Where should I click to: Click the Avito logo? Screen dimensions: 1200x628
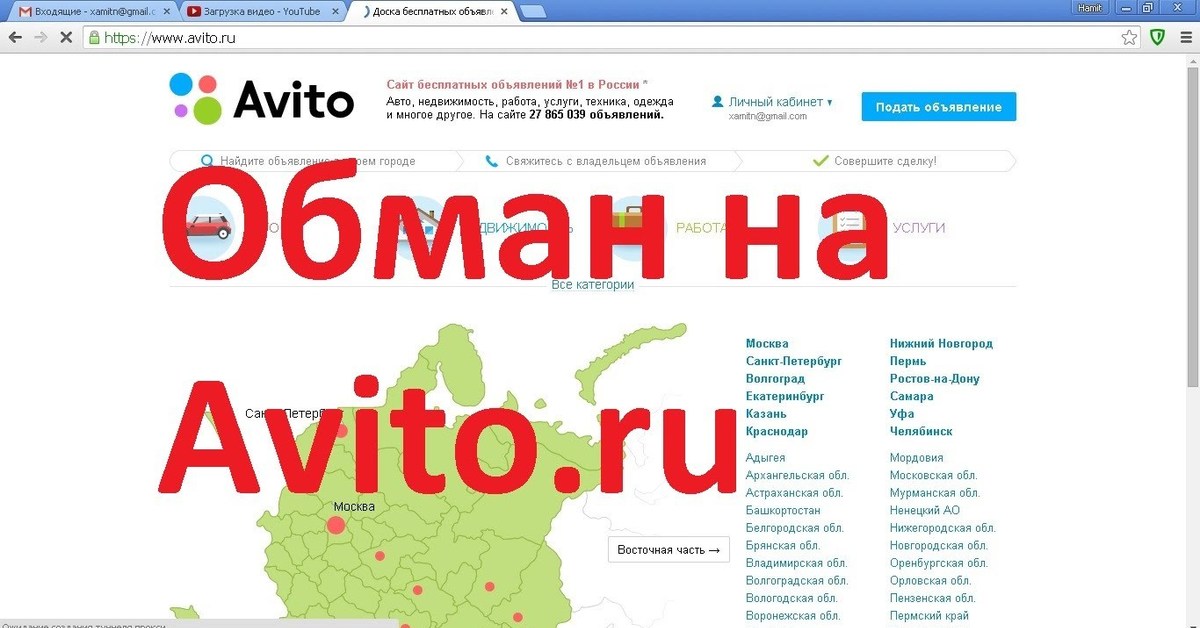point(261,99)
